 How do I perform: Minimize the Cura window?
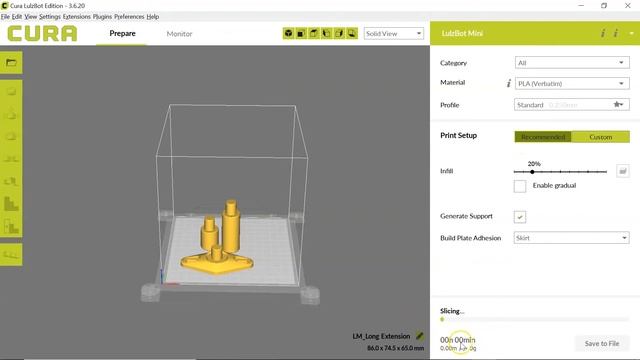(581, 6)
